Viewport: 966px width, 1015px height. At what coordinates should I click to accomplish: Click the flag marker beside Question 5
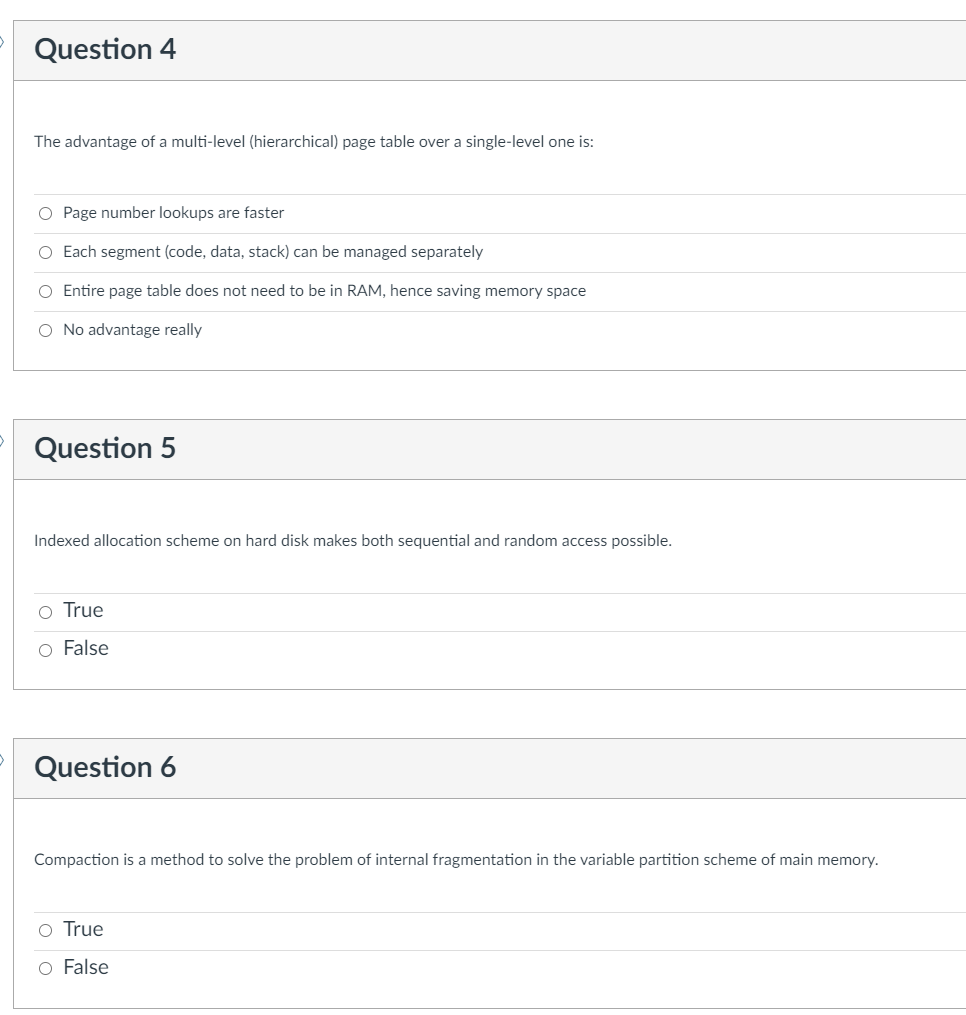coord(2,441)
